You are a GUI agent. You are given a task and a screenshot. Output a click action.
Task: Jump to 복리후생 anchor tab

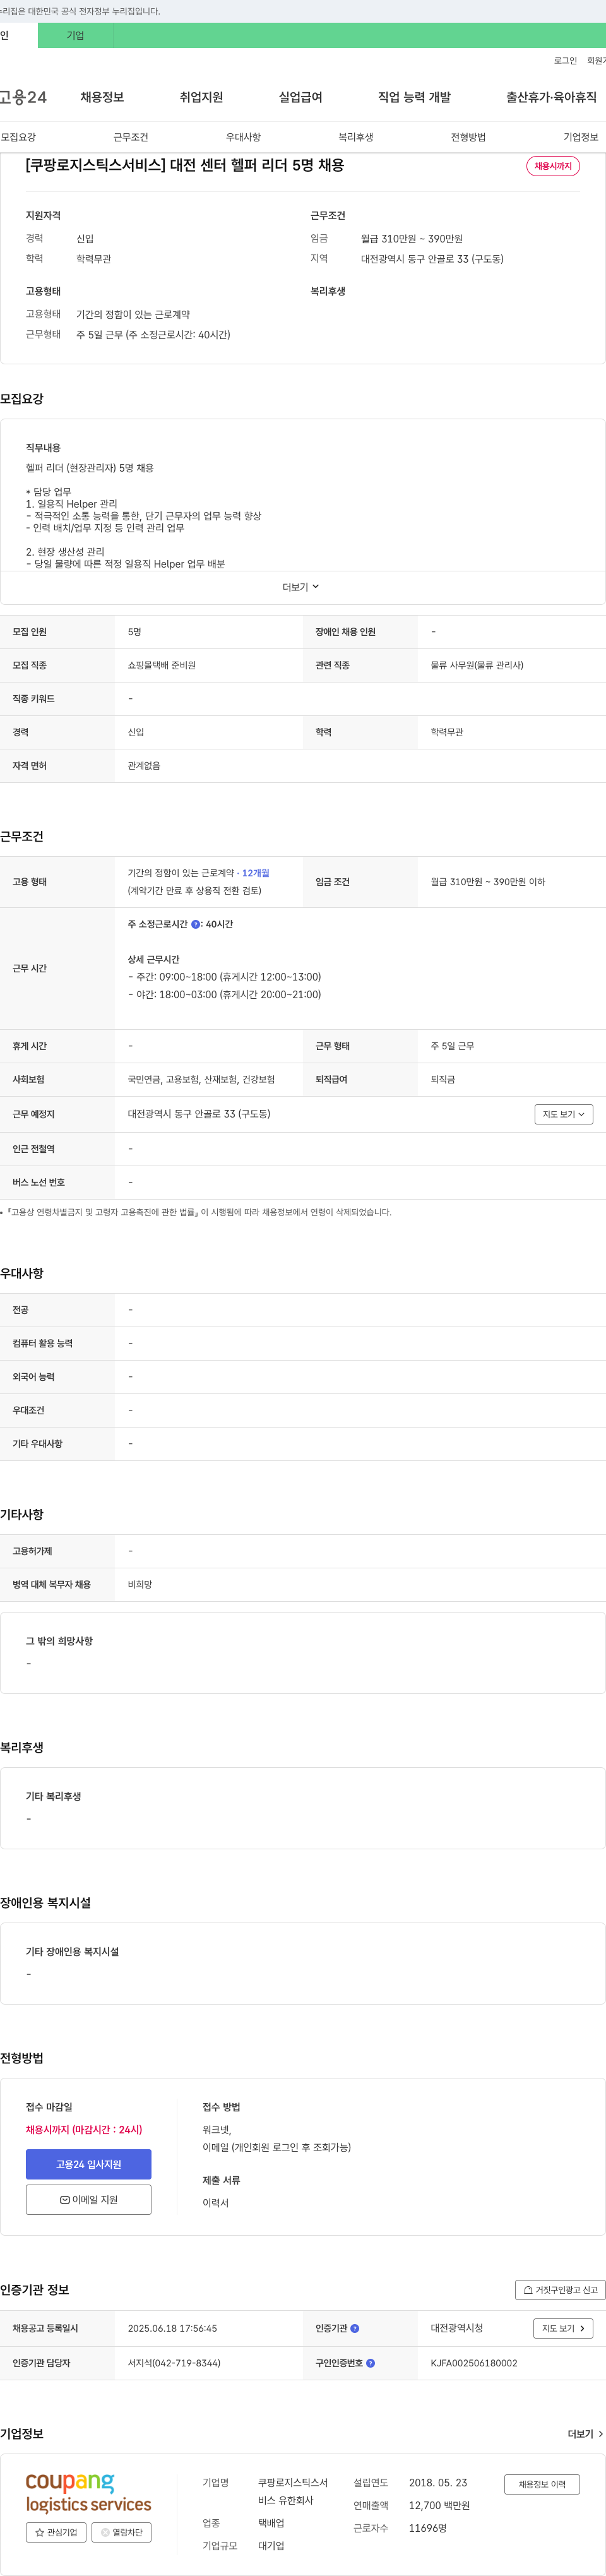coord(355,137)
